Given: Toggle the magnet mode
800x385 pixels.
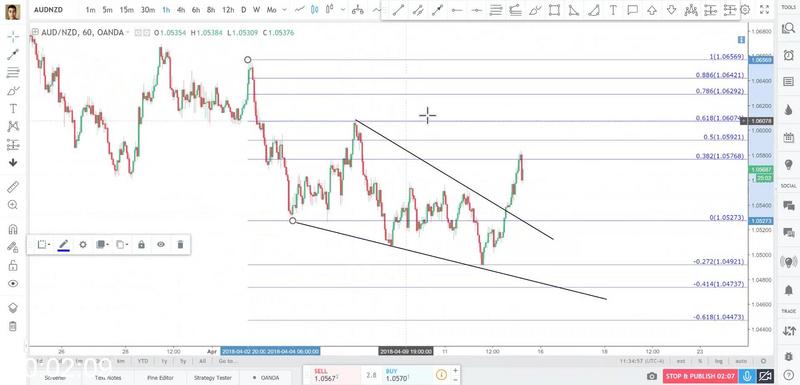Looking at the screenshot, I should (13, 229).
